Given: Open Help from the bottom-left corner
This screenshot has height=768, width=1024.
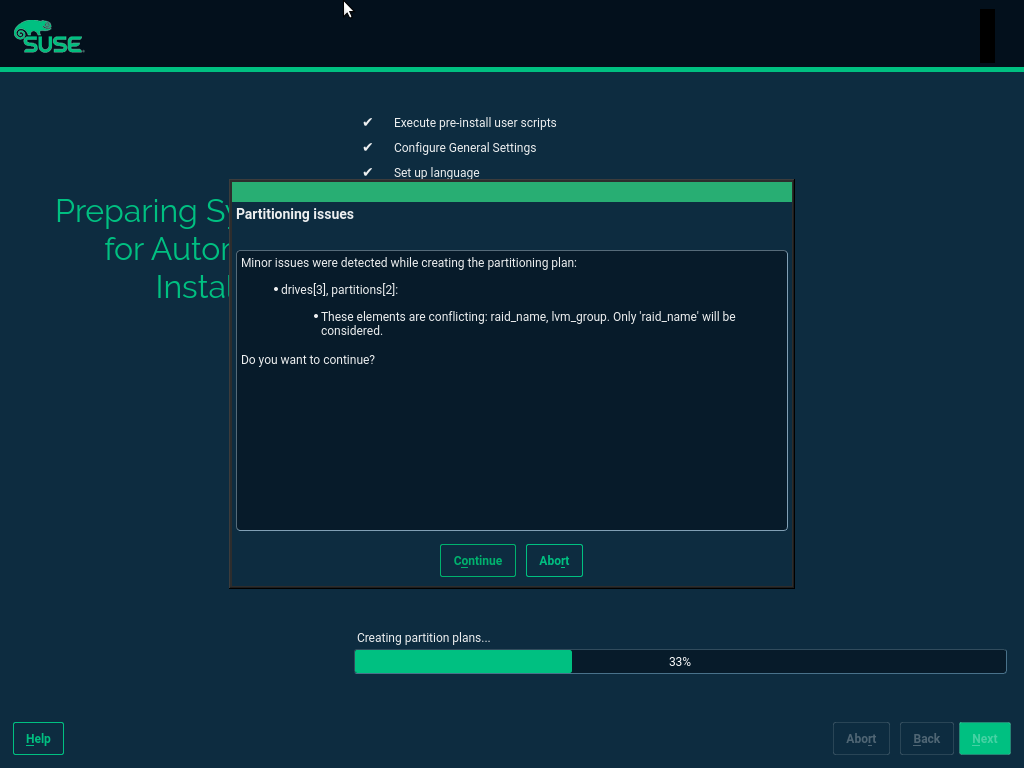Looking at the screenshot, I should 38,738.
